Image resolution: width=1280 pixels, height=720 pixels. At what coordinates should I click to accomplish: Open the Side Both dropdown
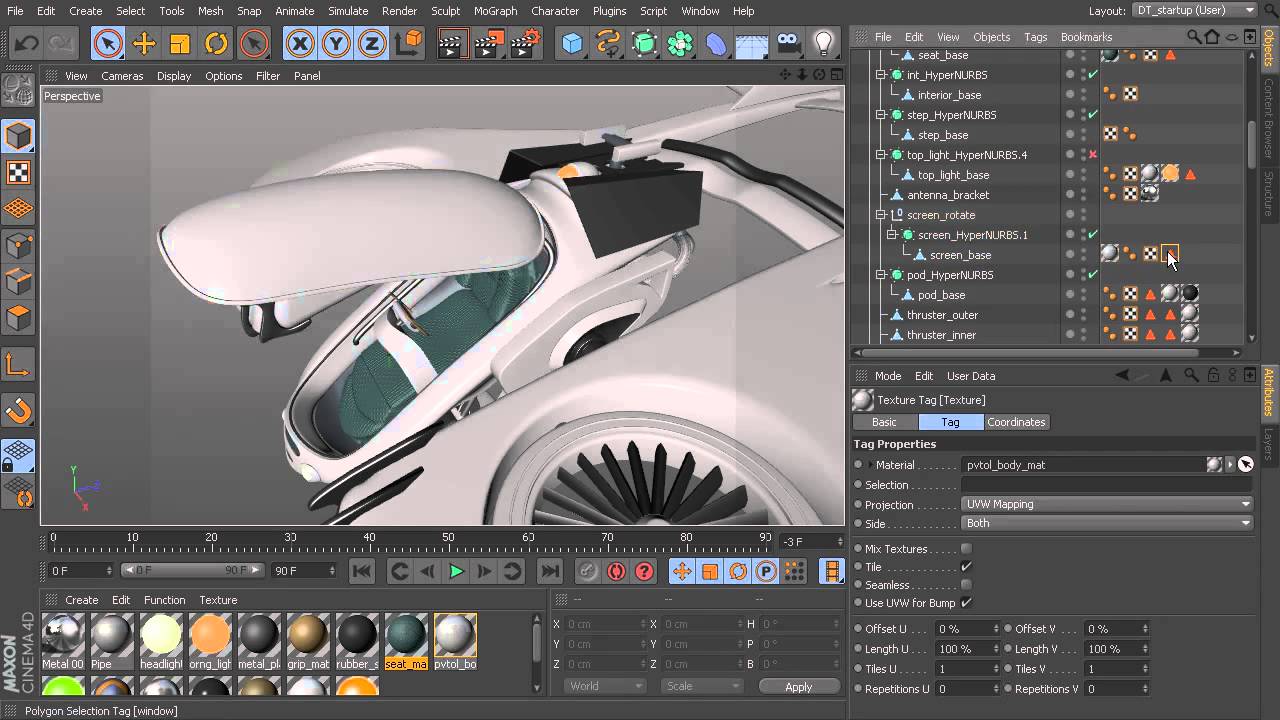click(1107, 523)
